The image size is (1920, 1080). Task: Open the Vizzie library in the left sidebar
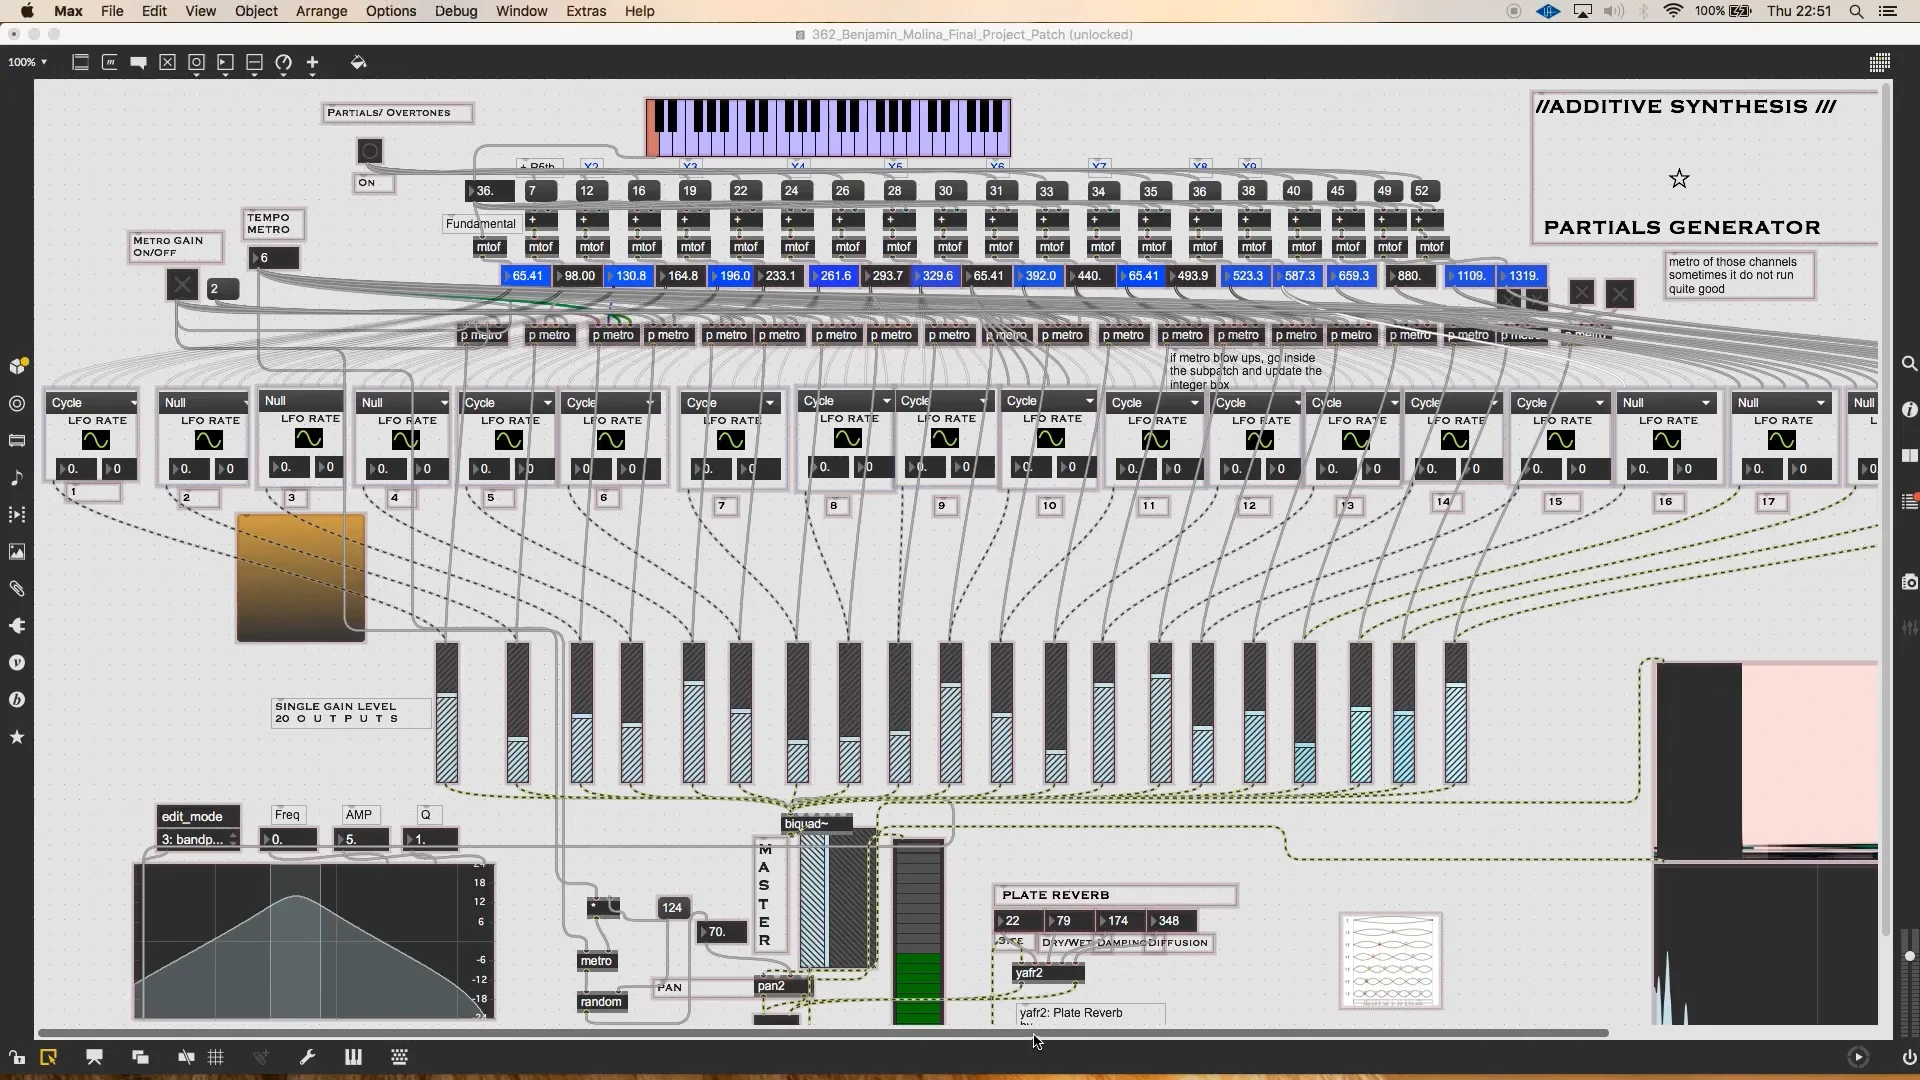17,663
